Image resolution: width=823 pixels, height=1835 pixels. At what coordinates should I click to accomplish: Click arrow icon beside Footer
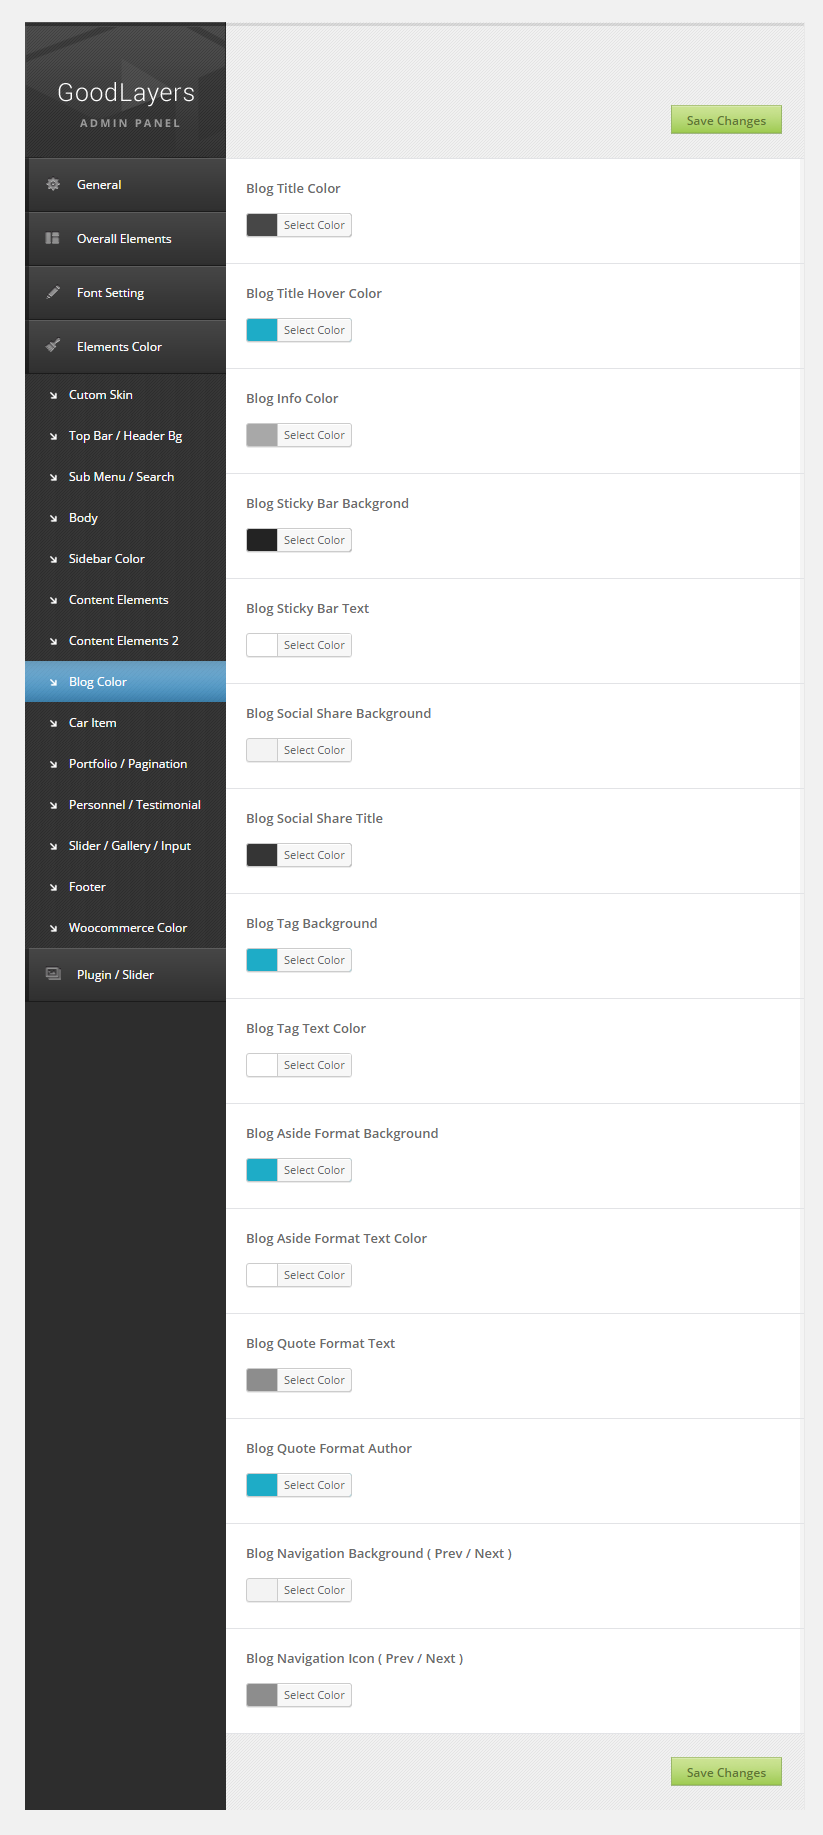click(x=53, y=888)
